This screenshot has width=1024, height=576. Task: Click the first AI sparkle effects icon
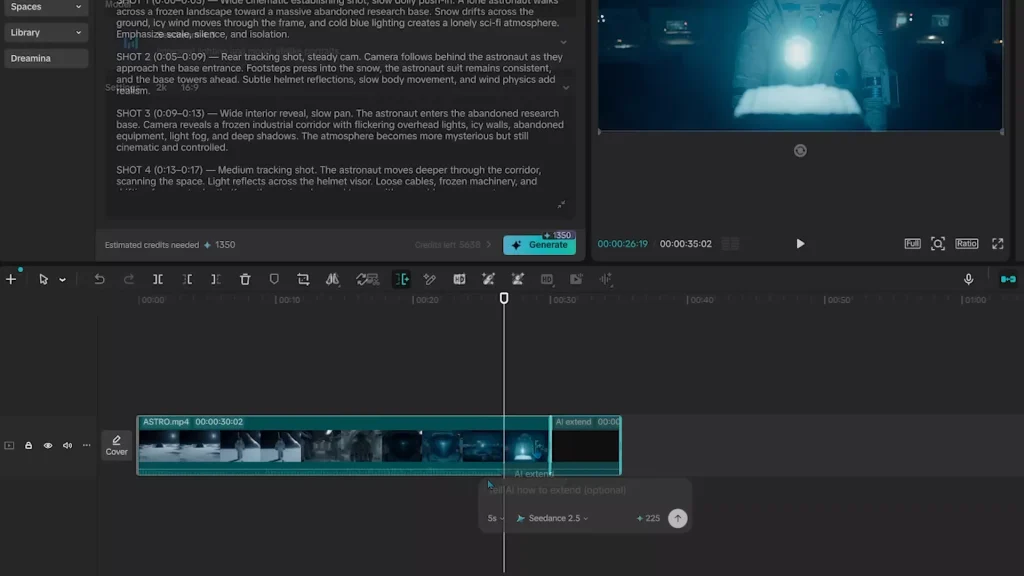point(488,280)
